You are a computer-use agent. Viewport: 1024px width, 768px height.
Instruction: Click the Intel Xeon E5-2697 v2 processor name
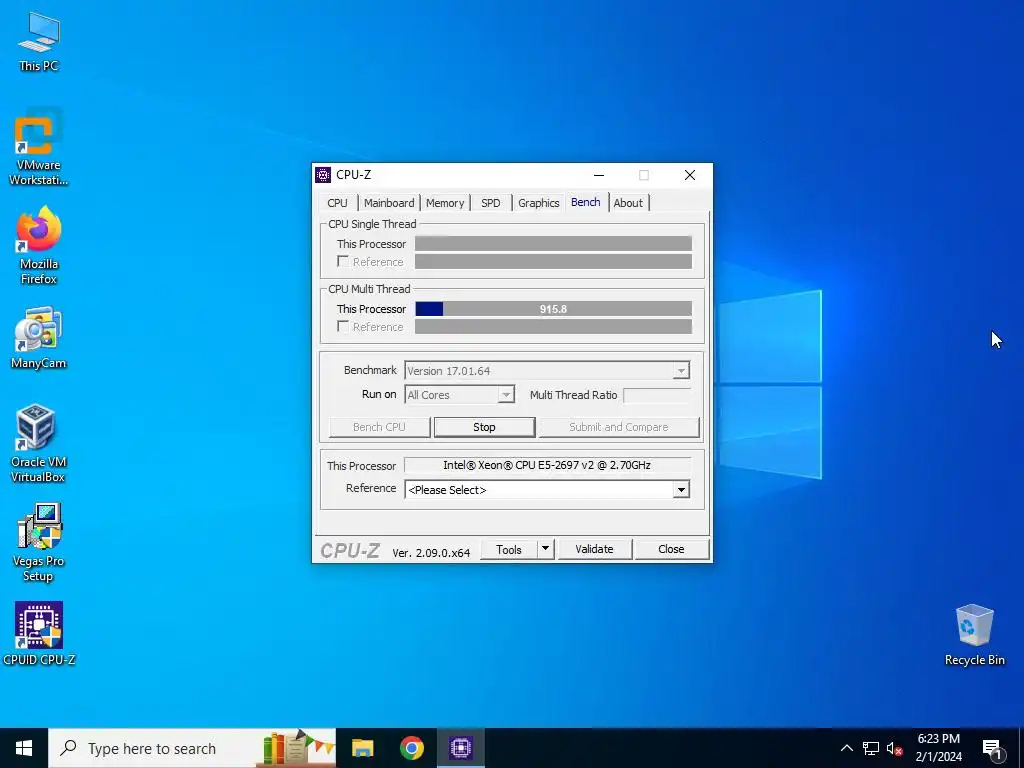(x=547, y=465)
